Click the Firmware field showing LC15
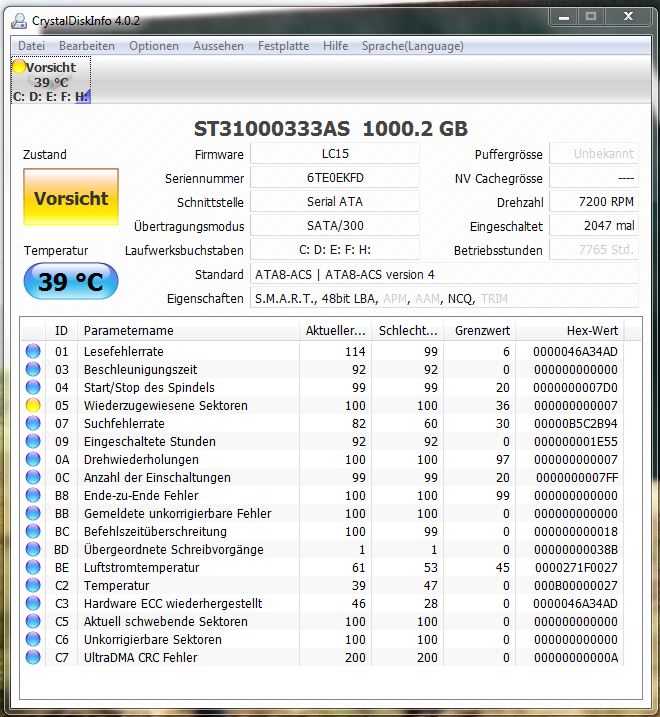 [x=335, y=154]
